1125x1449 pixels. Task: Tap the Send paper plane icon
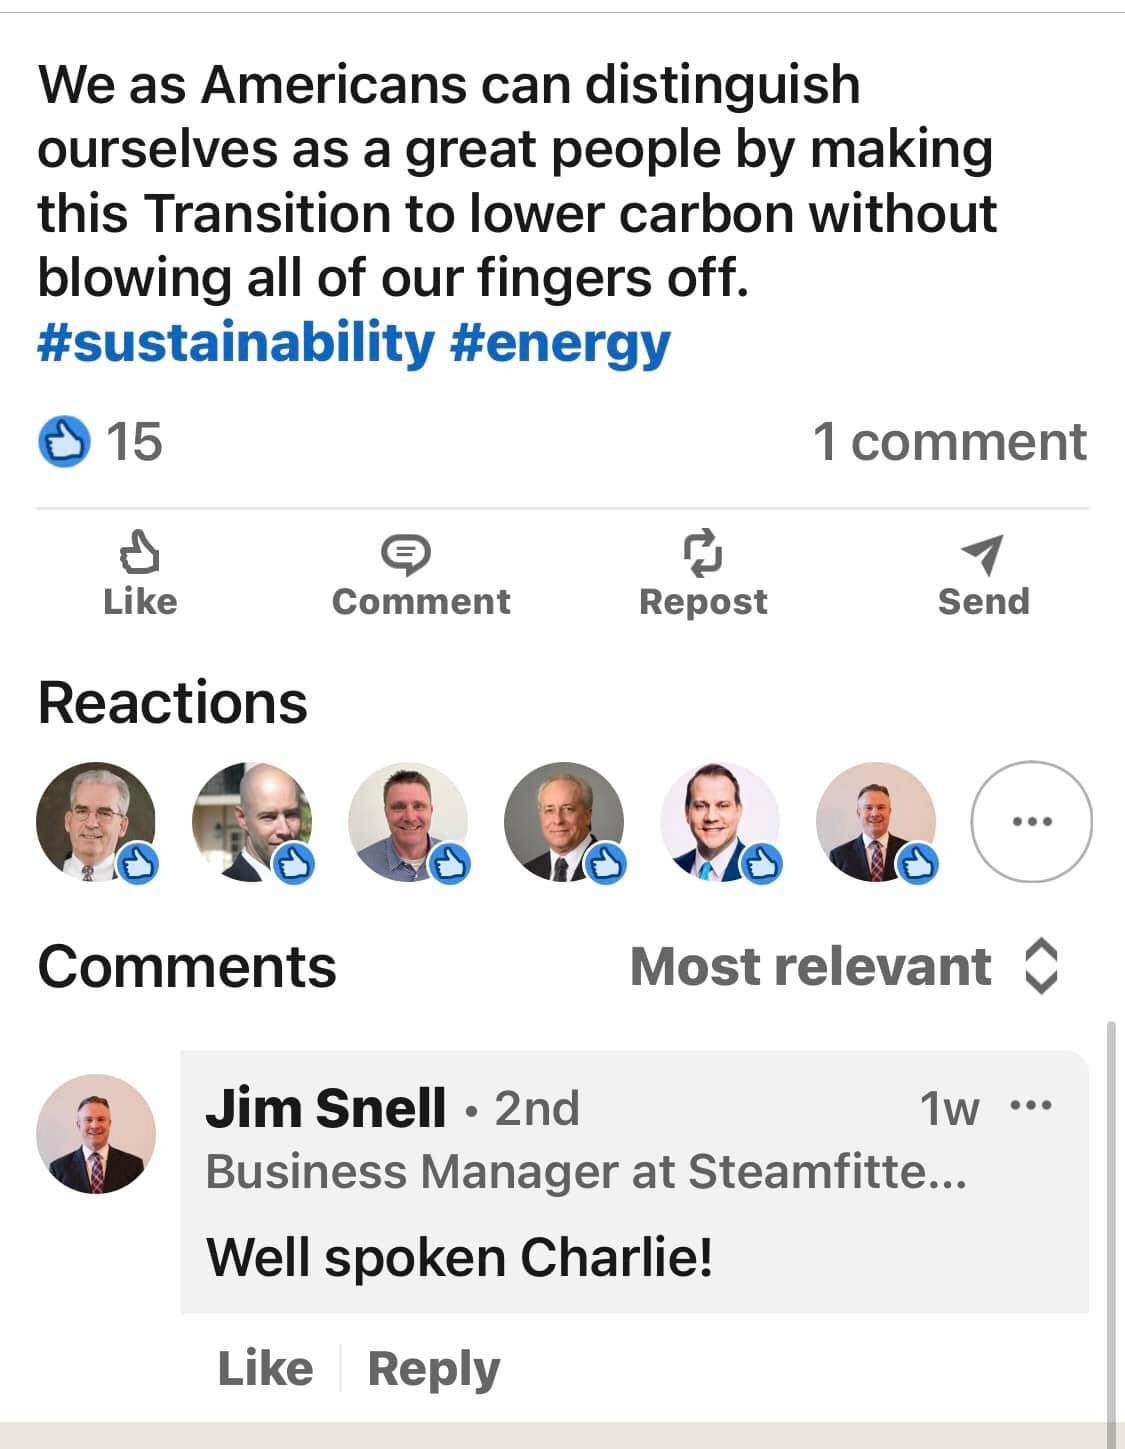[x=982, y=554]
